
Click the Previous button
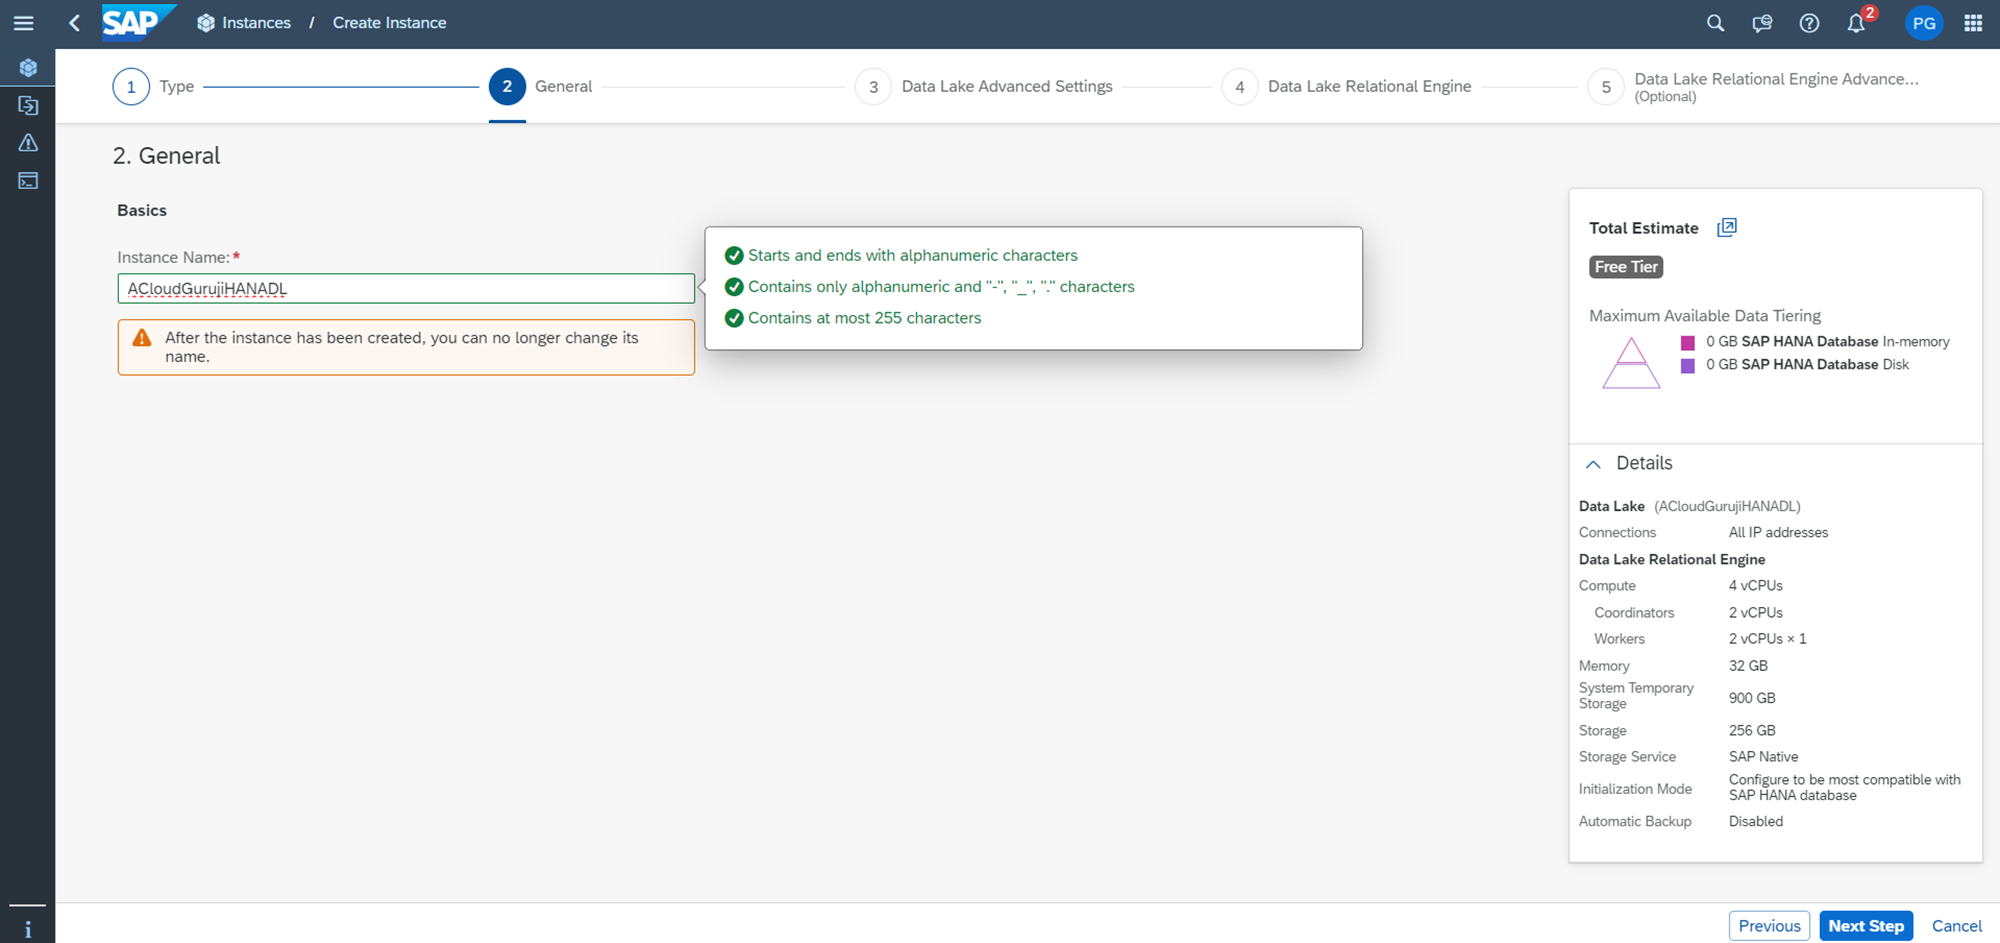1768,926
